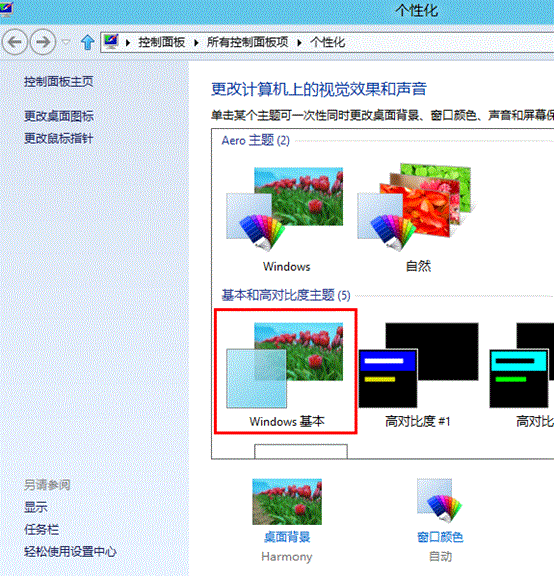Click the Forward navigation arrow
The image size is (554, 576).
point(43,42)
